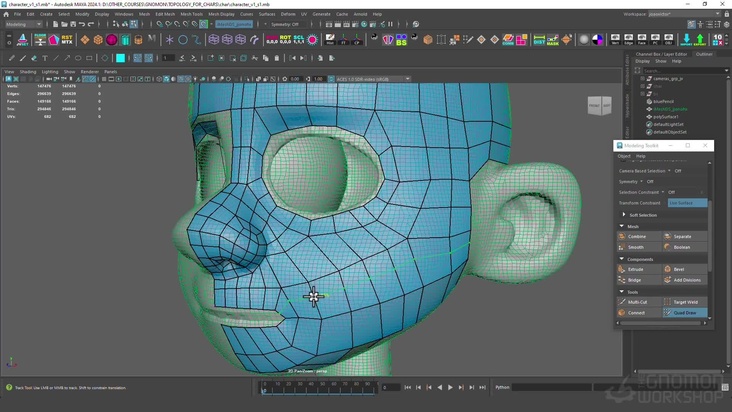This screenshot has height=412, width=732.
Task: Click the Modeling Toolkit vertical scrollbar
Action: click(710, 238)
